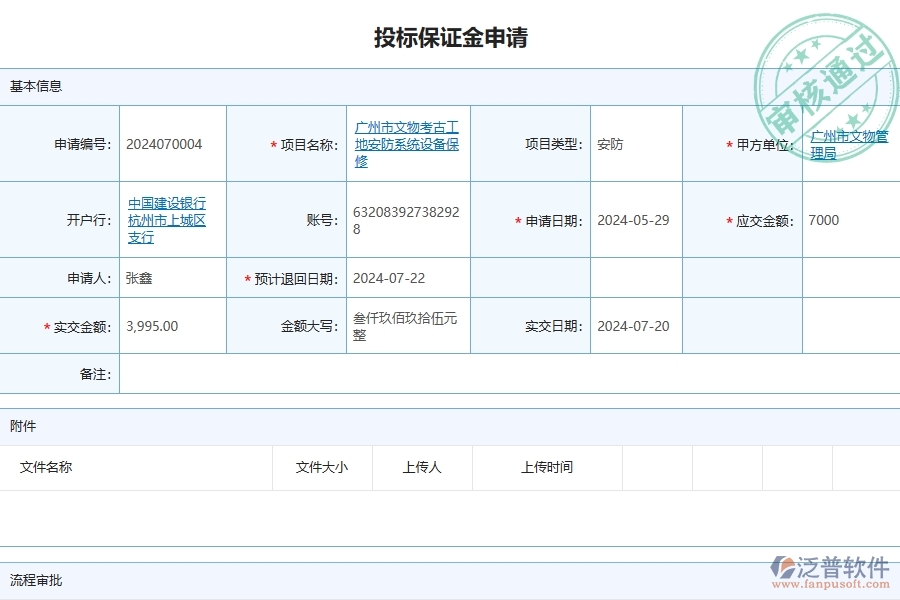Click the 实交日期 value 2024-07-20

633,325
